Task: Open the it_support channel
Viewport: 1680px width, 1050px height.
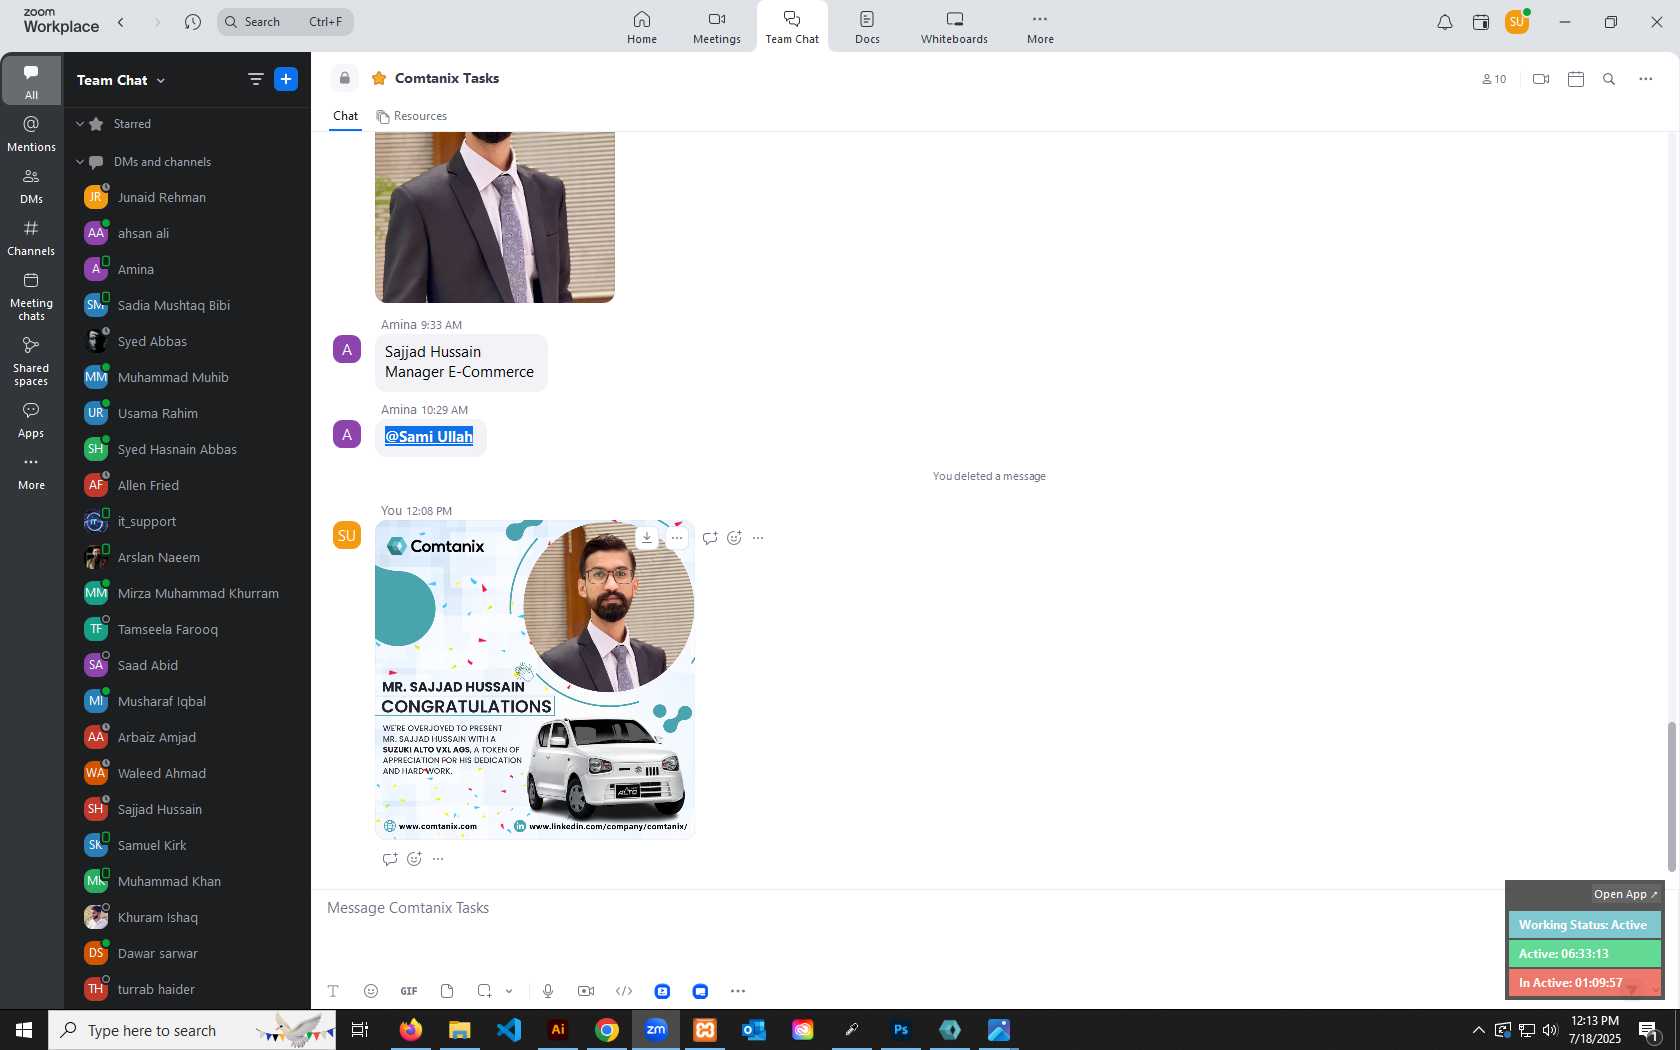Action: 187,521
